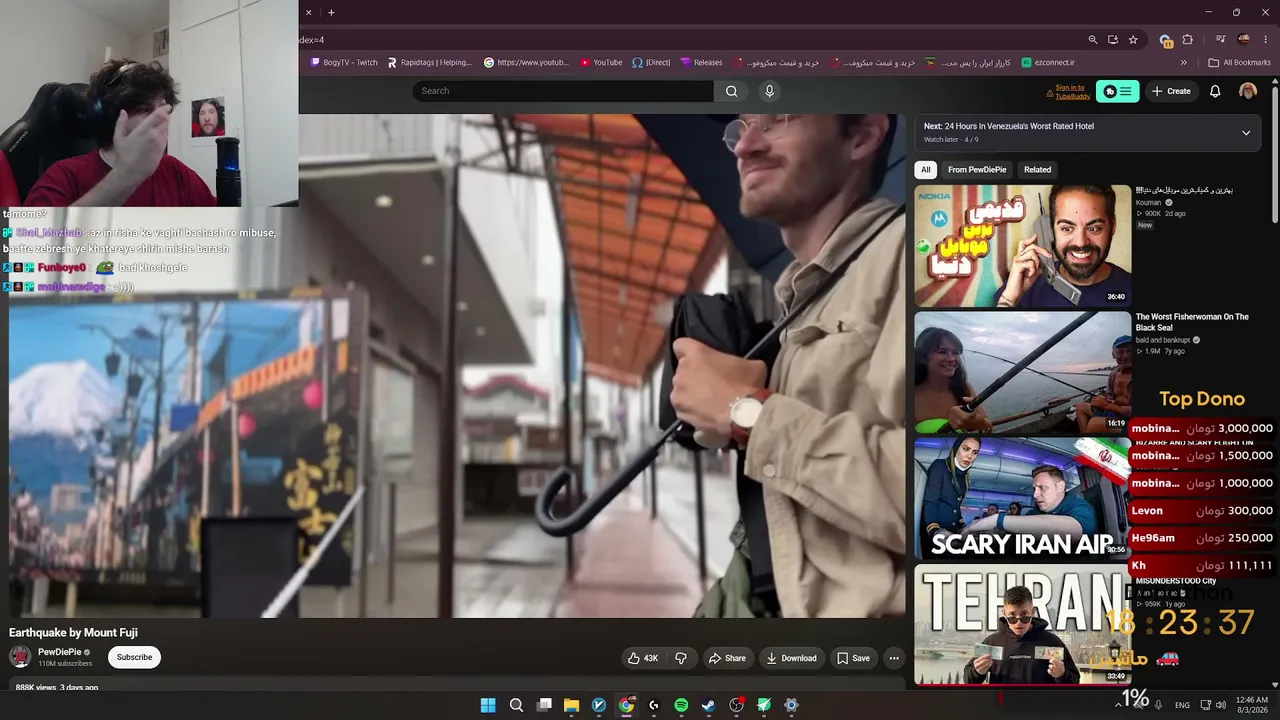Open the PewDiePie channel avatar
Image resolution: width=1280 pixels, height=720 pixels.
click(x=20, y=657)
